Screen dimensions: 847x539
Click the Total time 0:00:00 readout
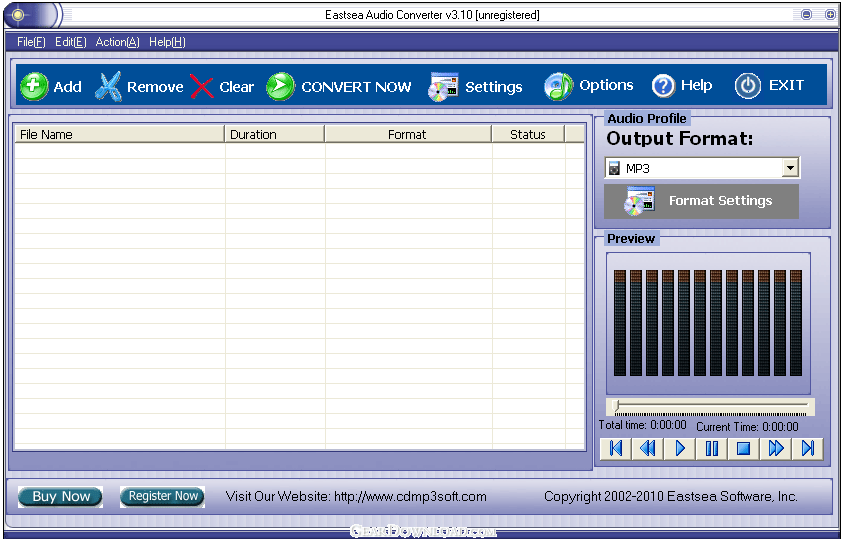point(642,425)
